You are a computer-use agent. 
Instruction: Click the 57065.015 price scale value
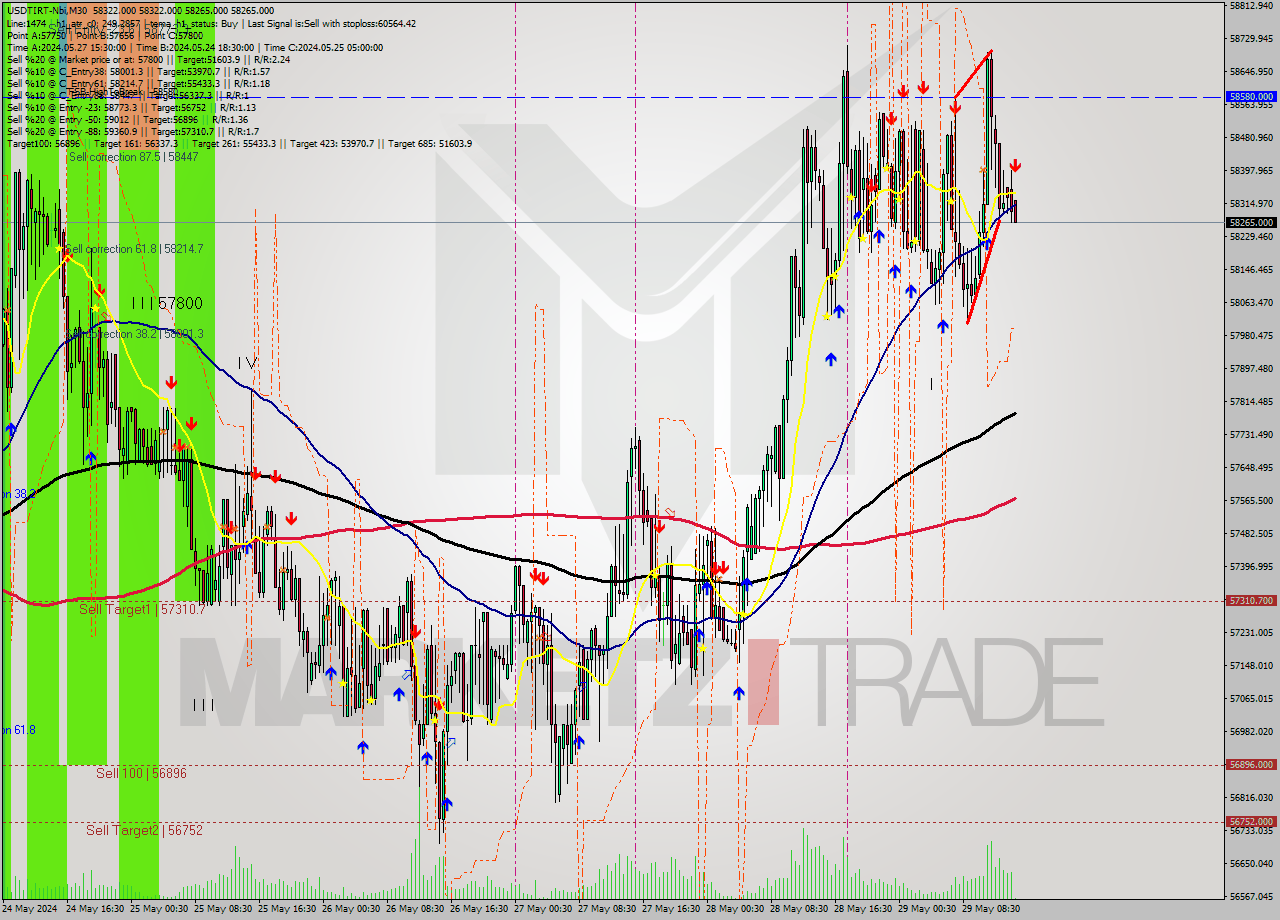tap(1251, 698)
